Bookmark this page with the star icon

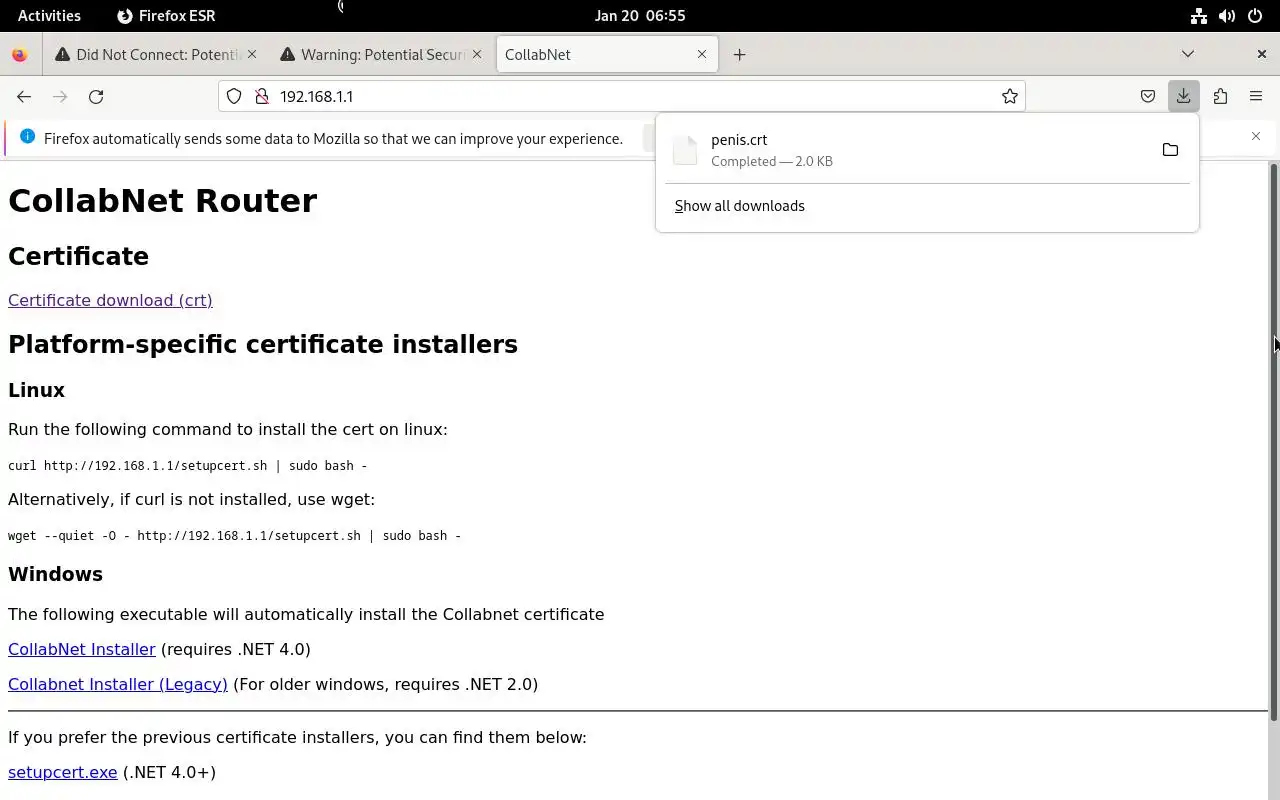pos(1010,96)
